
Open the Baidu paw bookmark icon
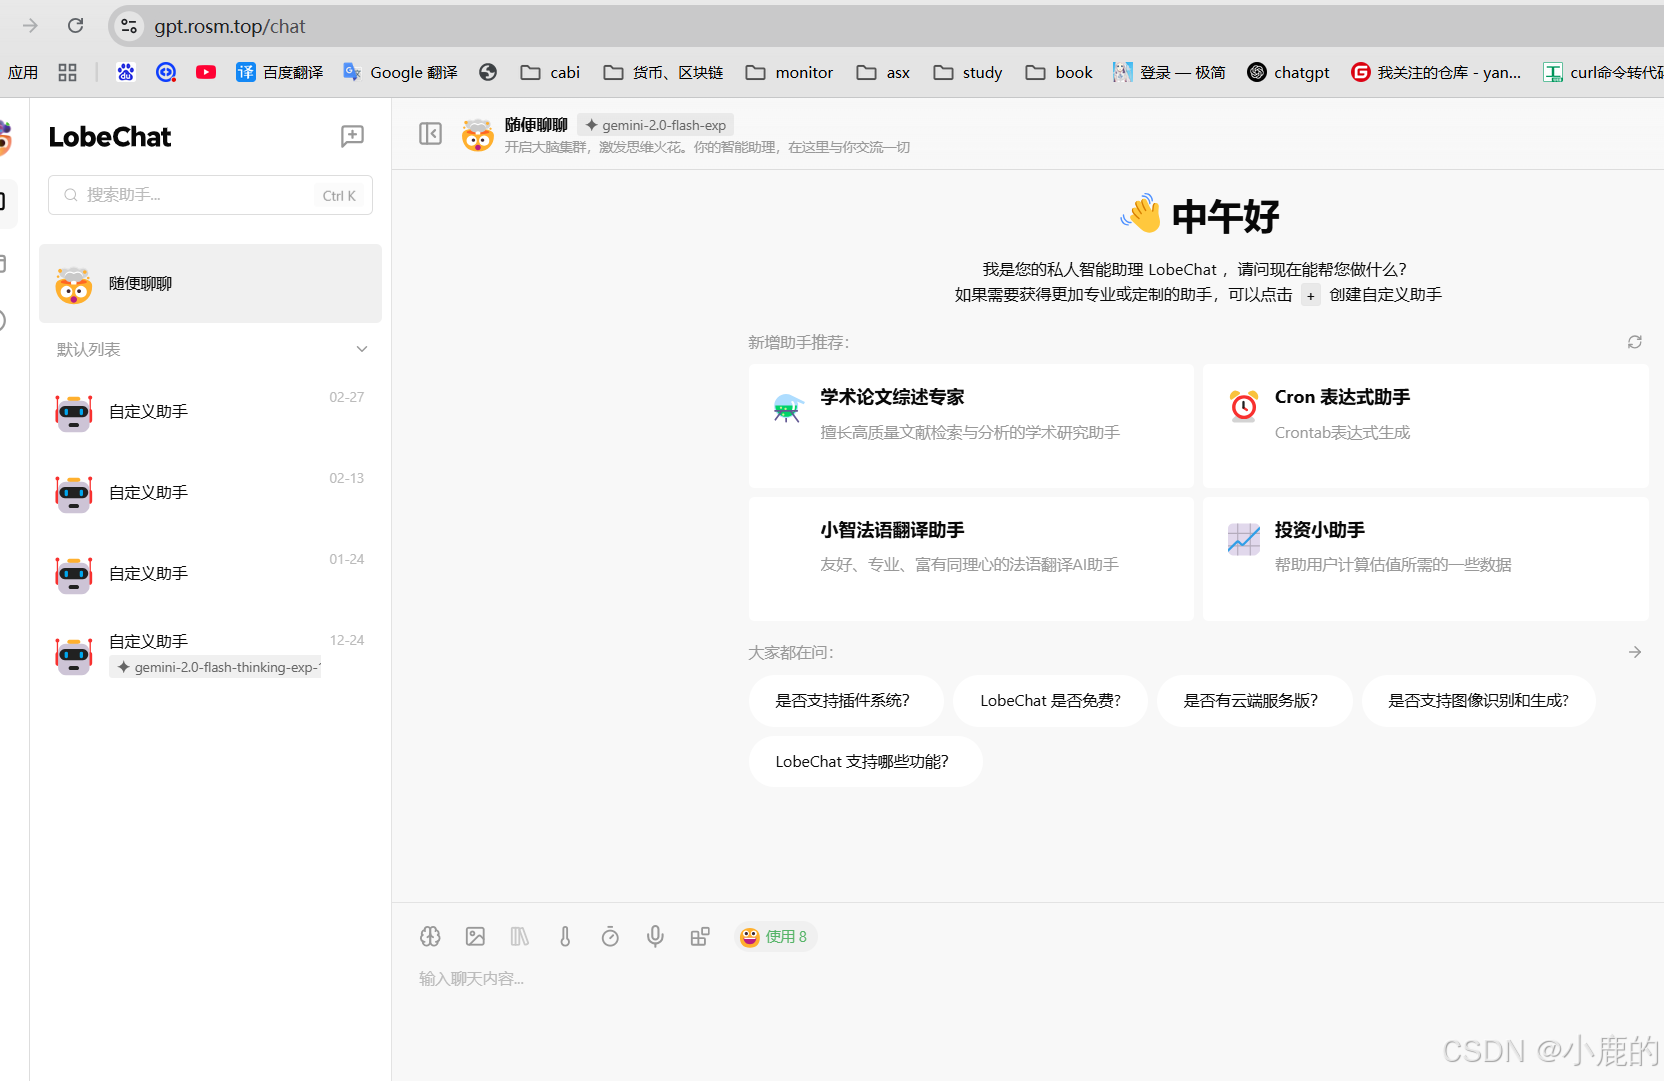tap(125, 72)
